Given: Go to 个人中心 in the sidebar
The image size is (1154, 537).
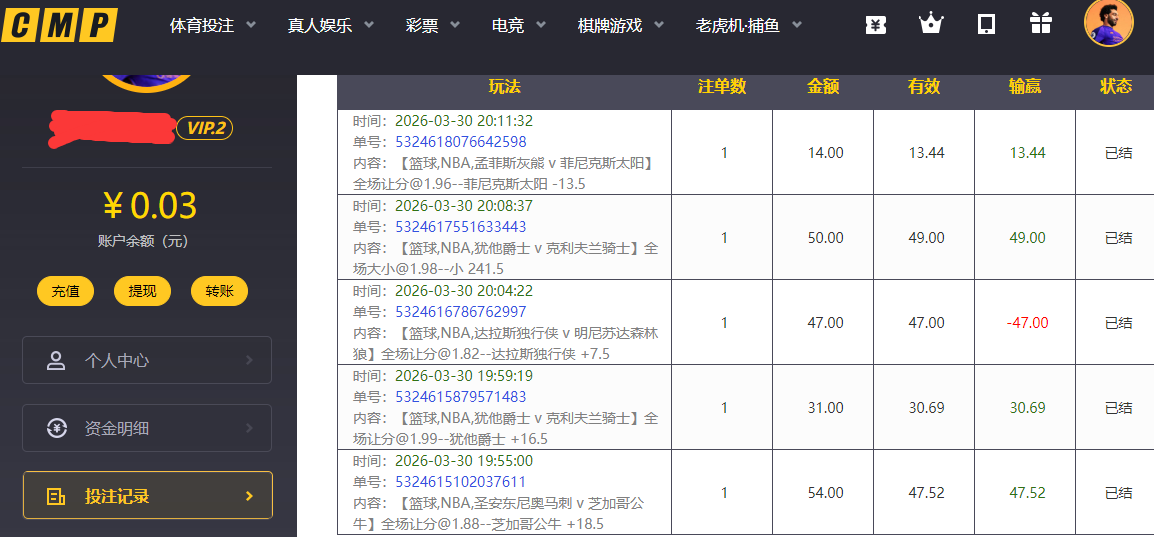Looking at the screenshot, I should click(147, 360).
